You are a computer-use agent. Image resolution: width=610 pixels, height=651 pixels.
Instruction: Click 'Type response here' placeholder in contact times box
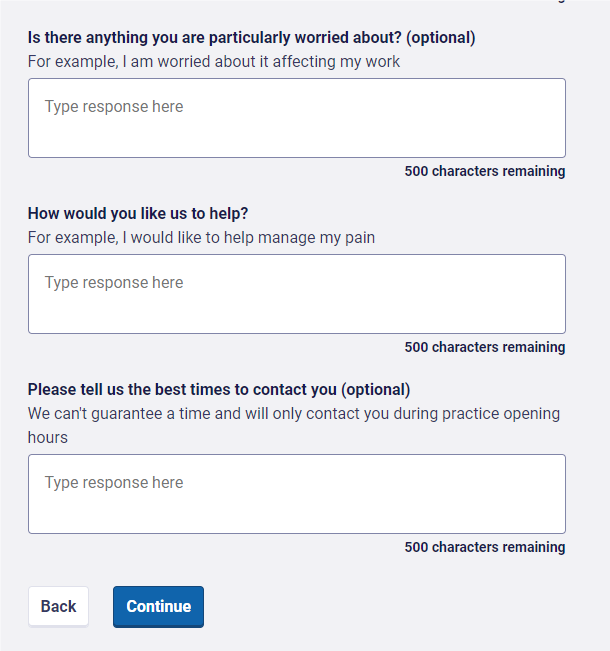pos(114,483)
